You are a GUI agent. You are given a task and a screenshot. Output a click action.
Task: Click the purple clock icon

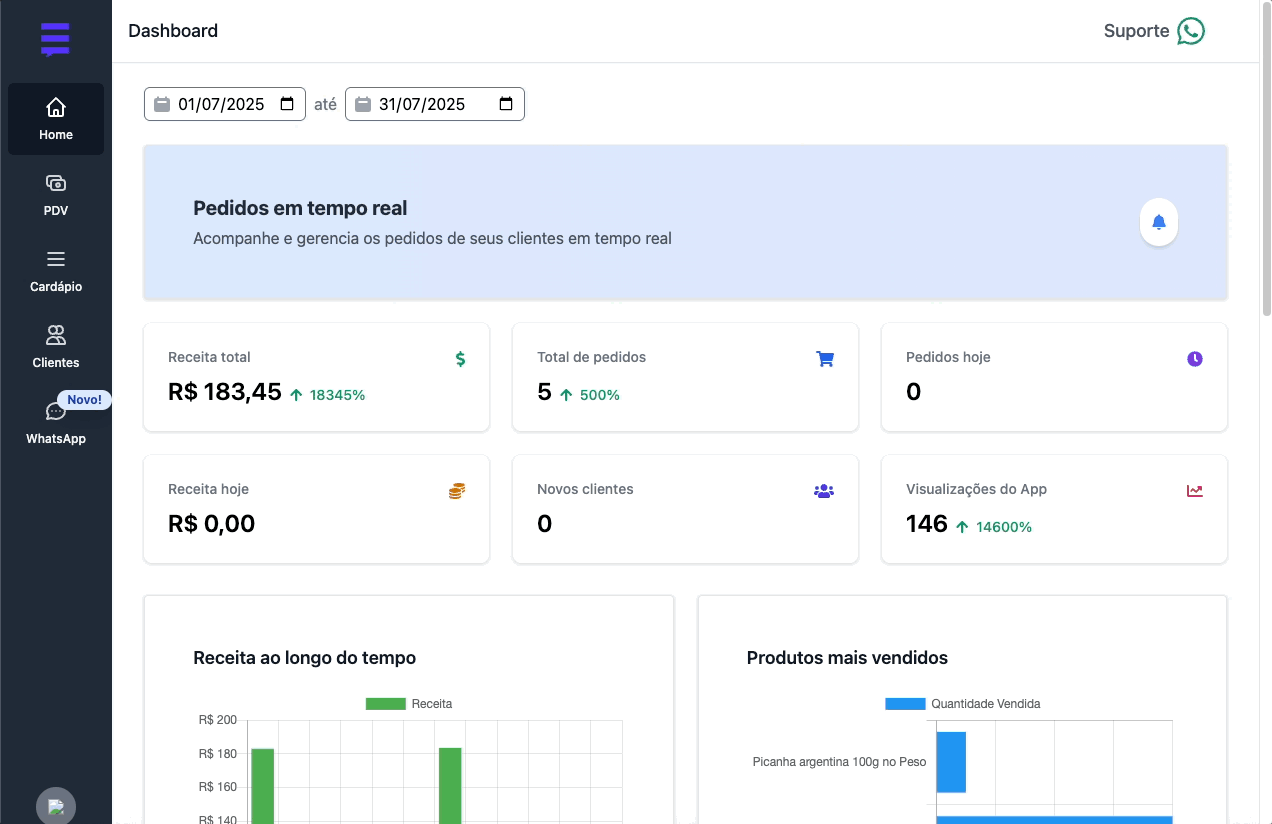click(x=1194, y=359)
